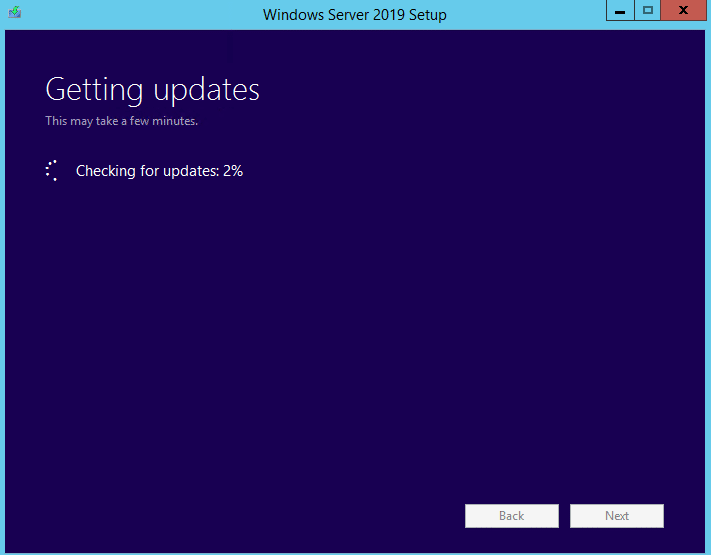This screenshot has height=555, width=711.
Task: Click the "Windows Server 2019 Setup" title text
Action: [354, 15]
